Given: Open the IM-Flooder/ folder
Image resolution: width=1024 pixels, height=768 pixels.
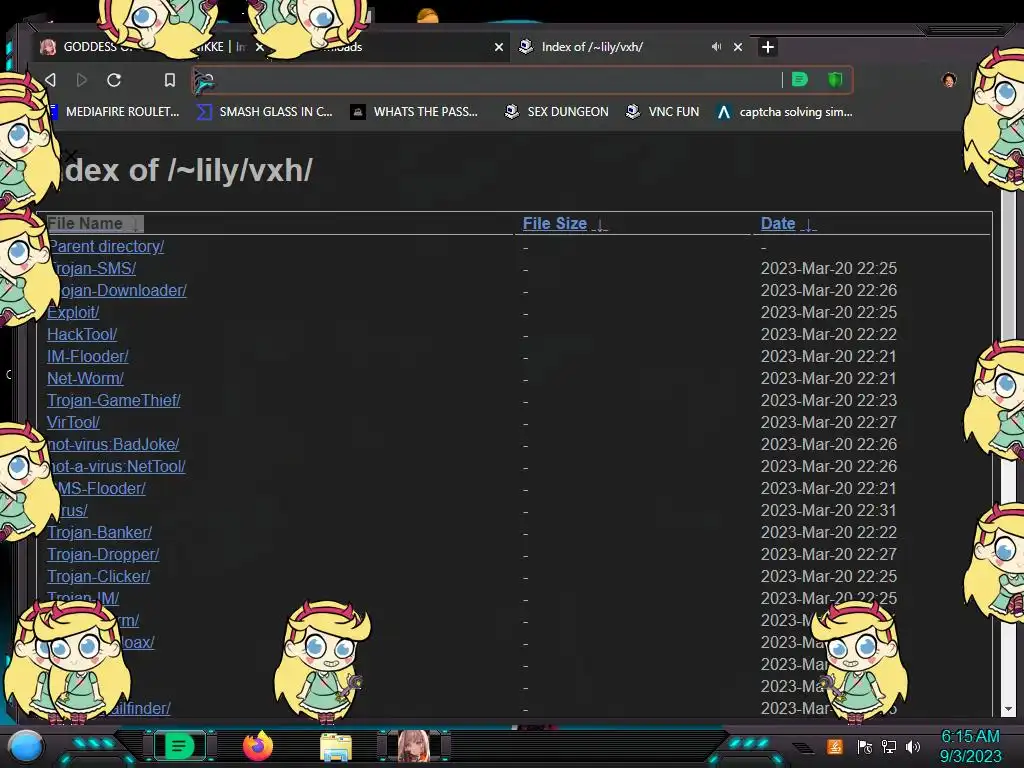Looking at the screenshot, I should 88,357.
